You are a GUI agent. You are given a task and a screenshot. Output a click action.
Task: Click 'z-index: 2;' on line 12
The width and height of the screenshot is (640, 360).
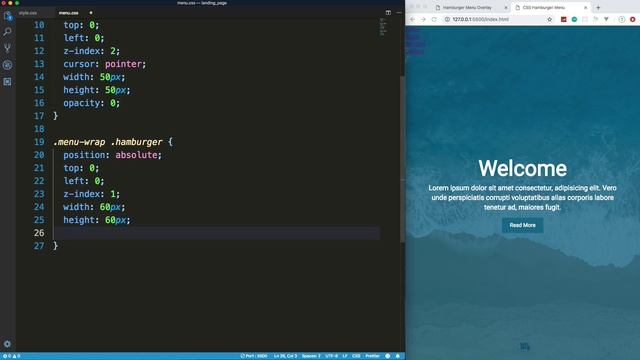[91, 51]
